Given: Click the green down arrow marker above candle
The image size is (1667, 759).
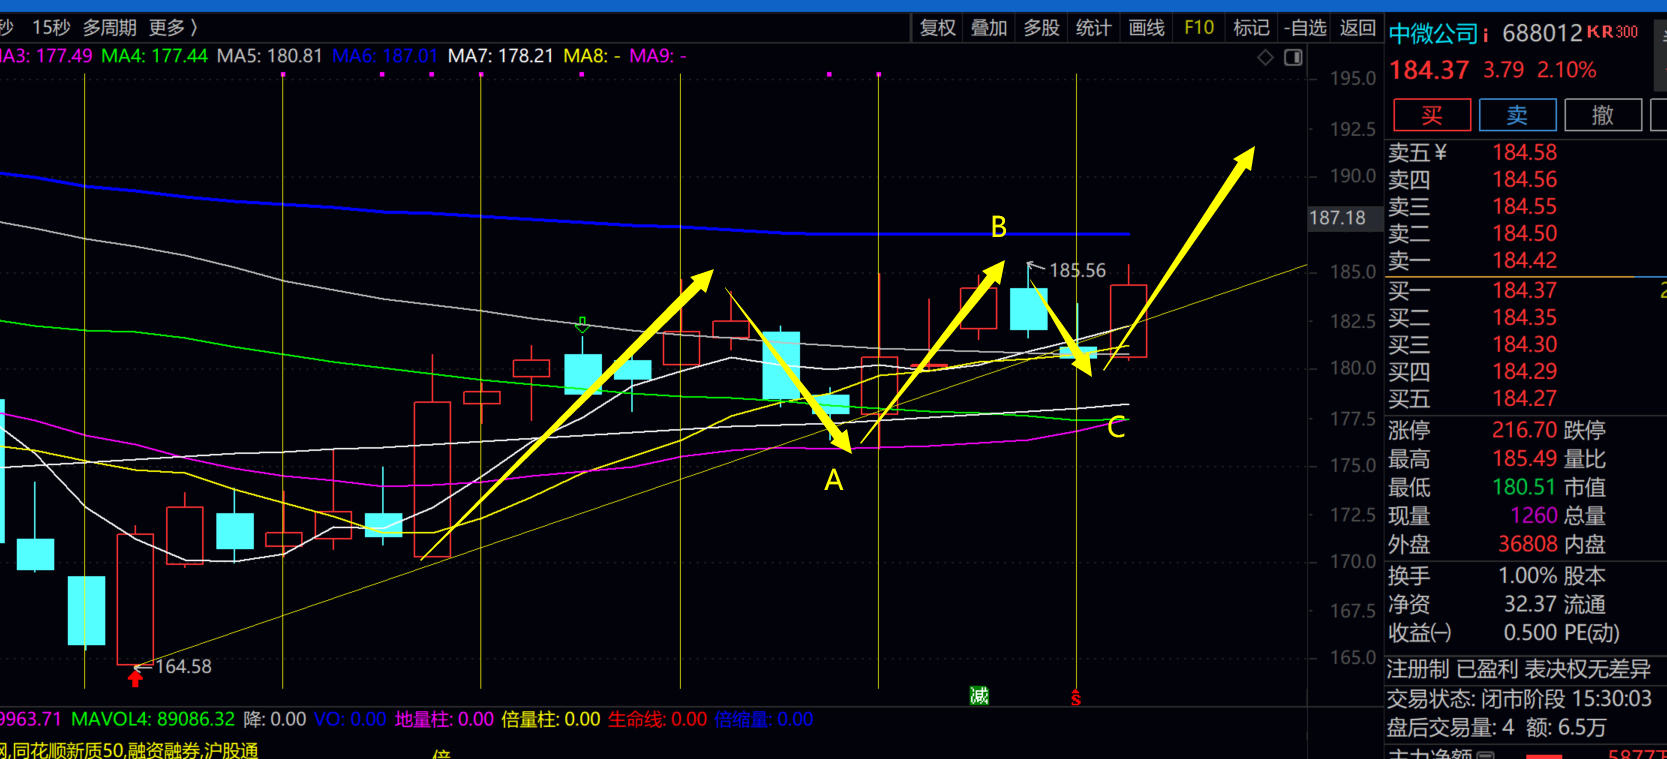Looking at the screenshot, I should coord(582,325).
